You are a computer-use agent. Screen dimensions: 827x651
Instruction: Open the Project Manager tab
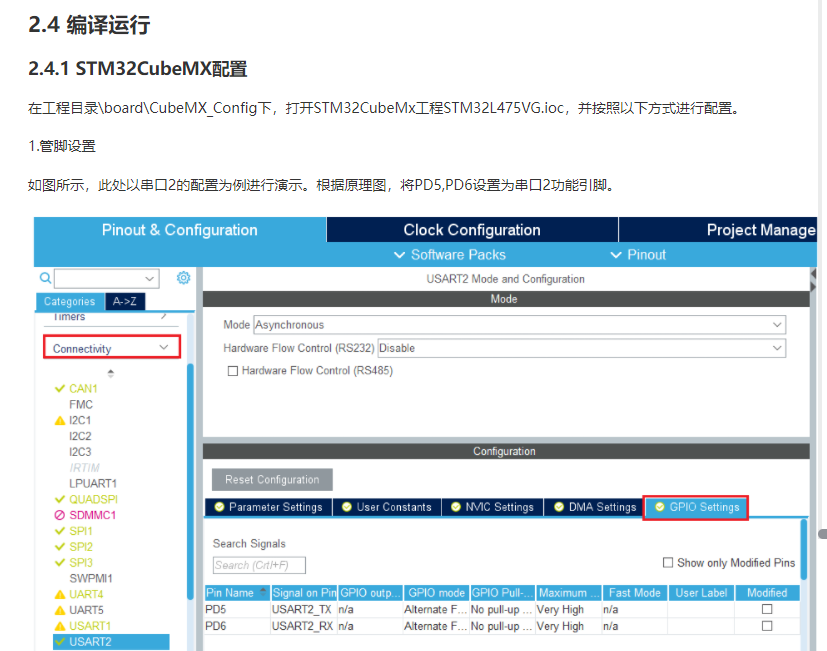[x=718, y=230]
